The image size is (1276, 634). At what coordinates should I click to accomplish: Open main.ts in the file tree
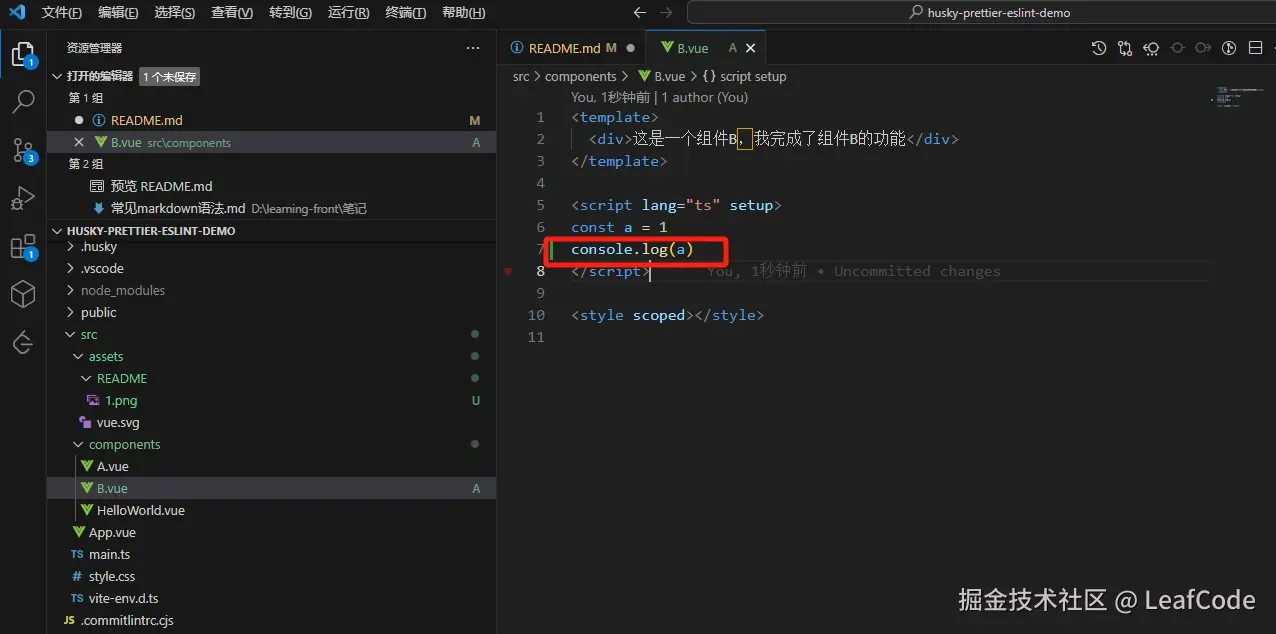click(x=271, y=554)
